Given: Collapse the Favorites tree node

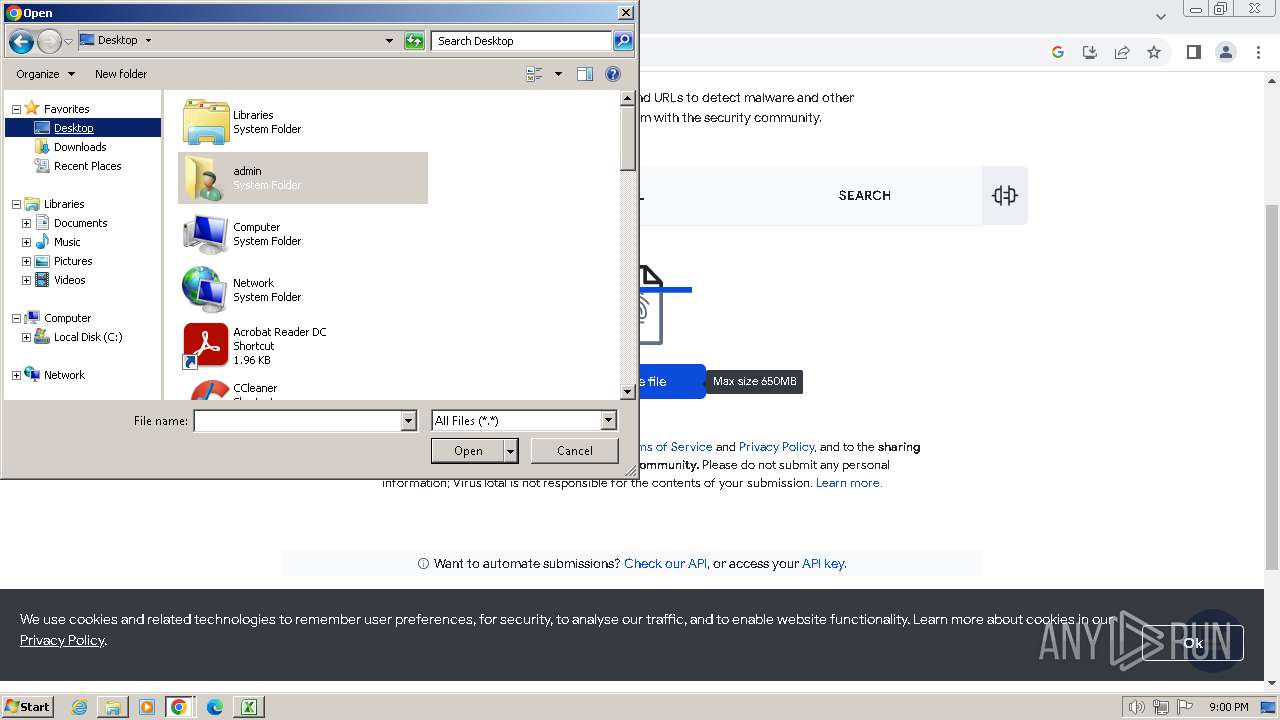Looking at the screenshot, I should point(16,109).
